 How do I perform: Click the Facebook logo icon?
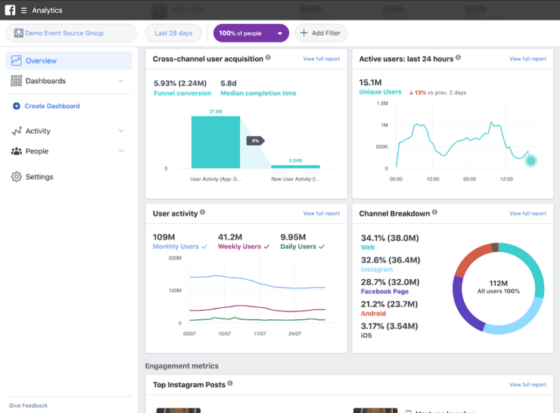tap(10, 10)
